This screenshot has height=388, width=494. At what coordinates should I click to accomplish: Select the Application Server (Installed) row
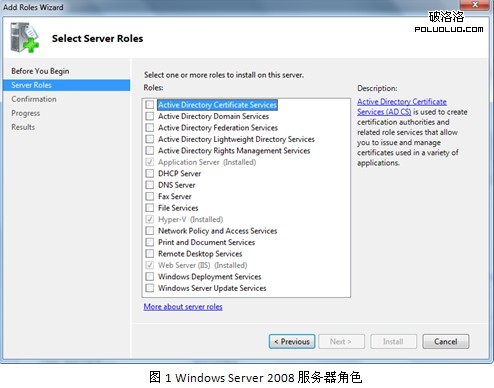click(x=207, y=162)
